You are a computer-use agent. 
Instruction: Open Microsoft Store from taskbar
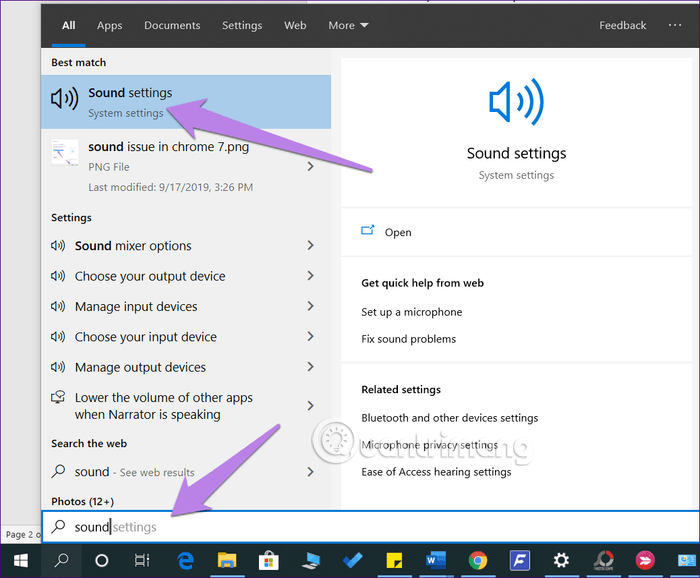(268, 561)
